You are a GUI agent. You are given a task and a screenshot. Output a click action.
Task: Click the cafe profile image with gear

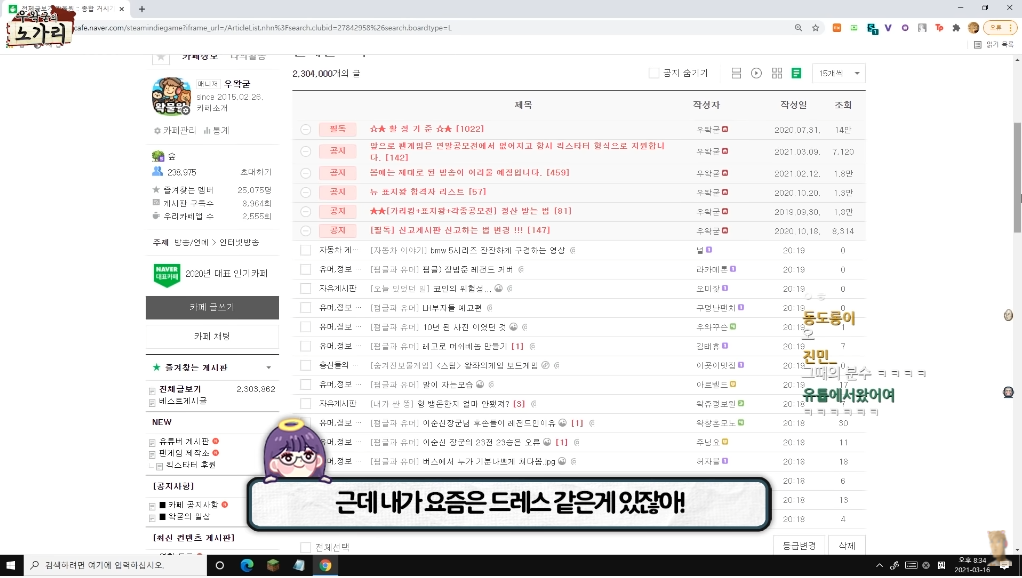point(171,96)
